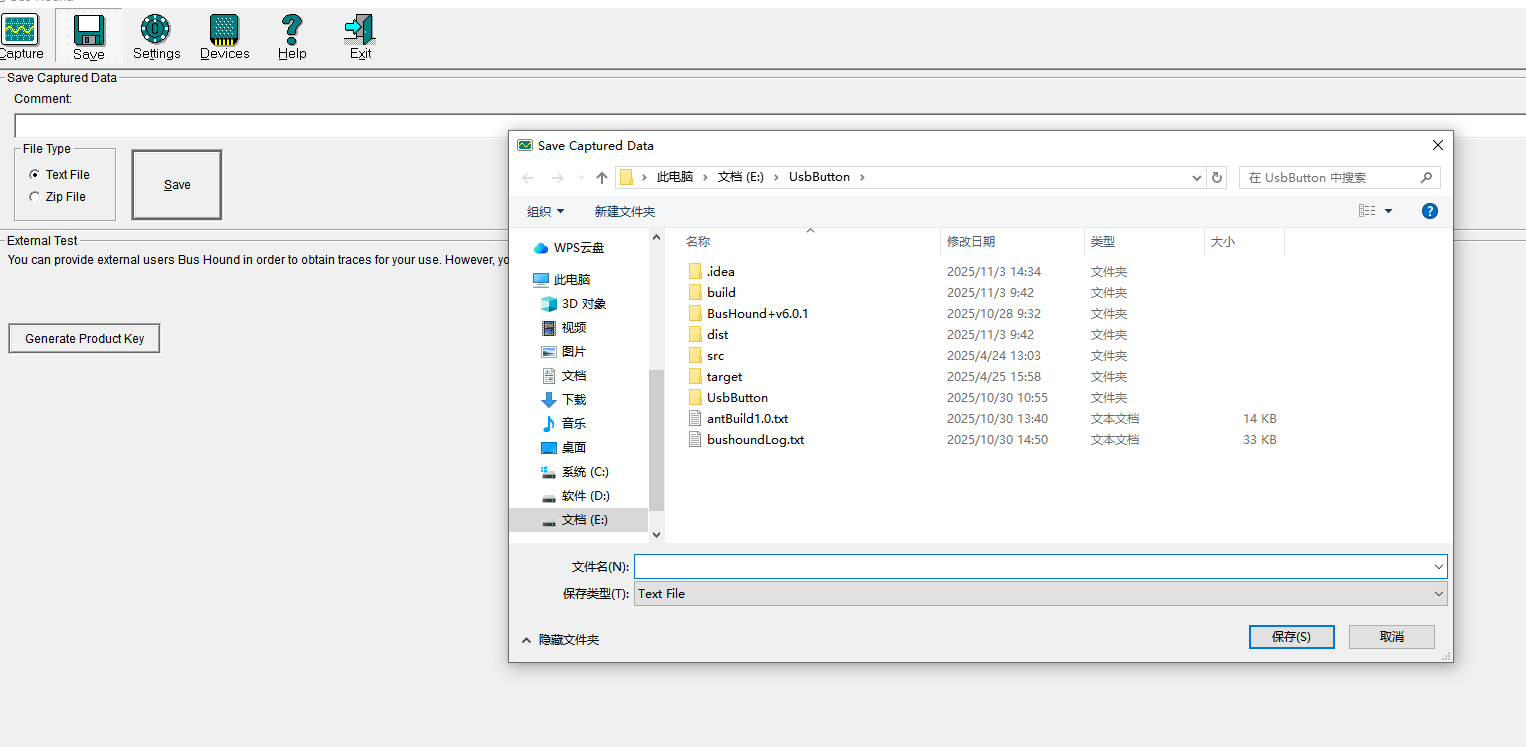Screen dimensions: 1526x747
Task: Click the Save floppy disk toolbar icon
Action: pos(89,38)
